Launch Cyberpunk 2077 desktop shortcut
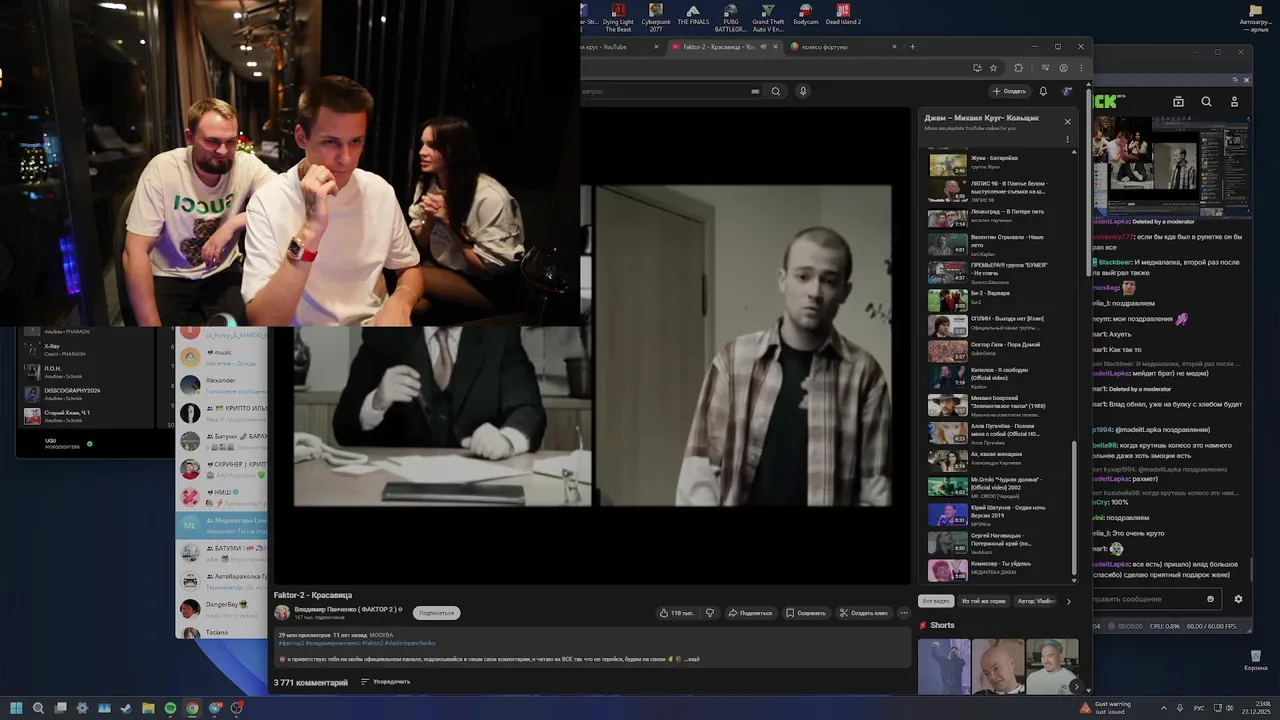Screen dimensions: 1280x720 tap(656, 17)
